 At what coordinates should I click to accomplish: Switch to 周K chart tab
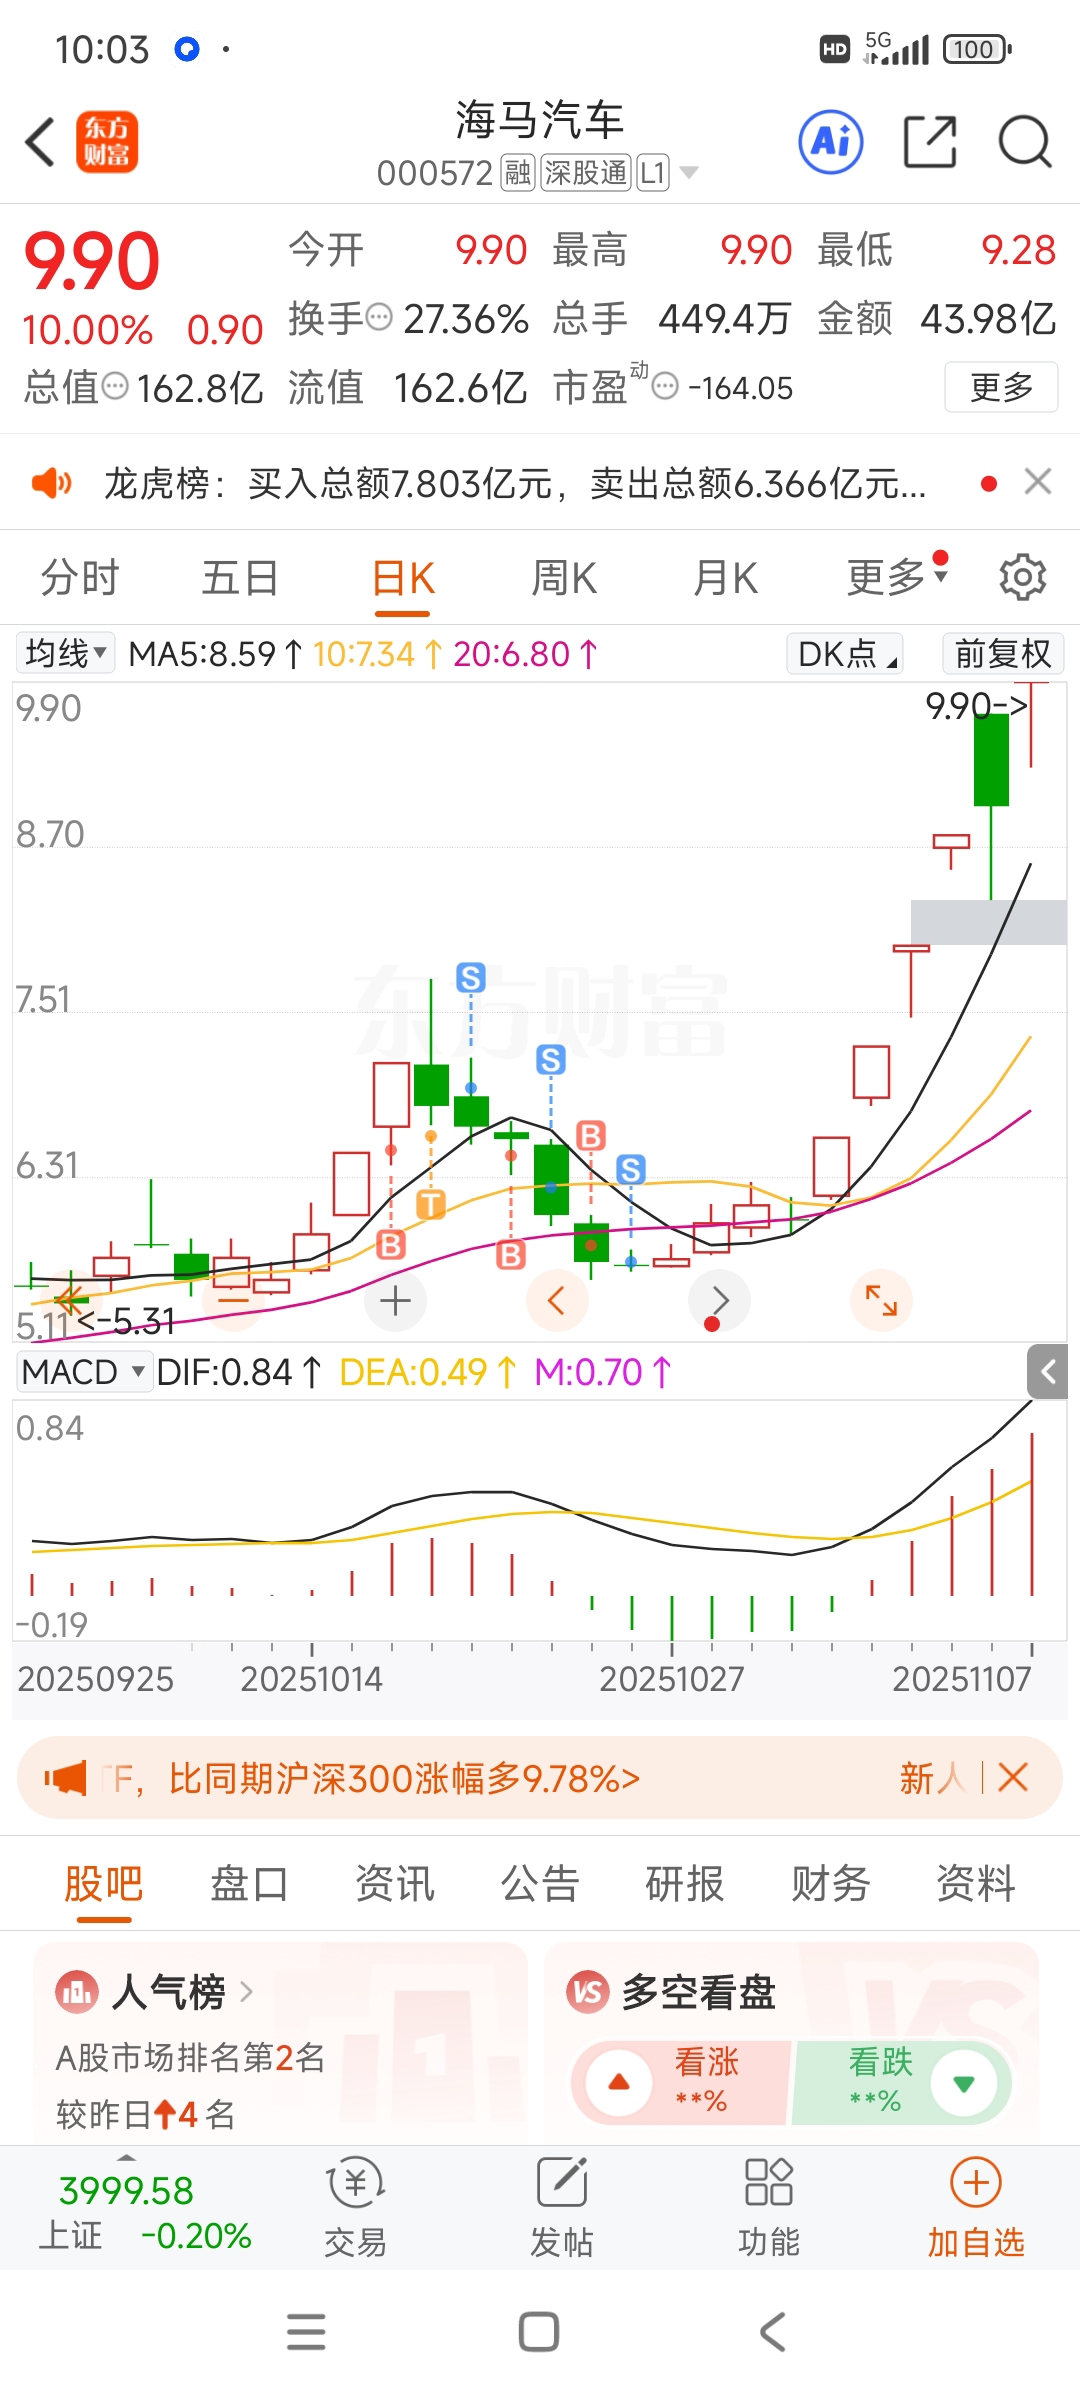[x=564, y=578]
